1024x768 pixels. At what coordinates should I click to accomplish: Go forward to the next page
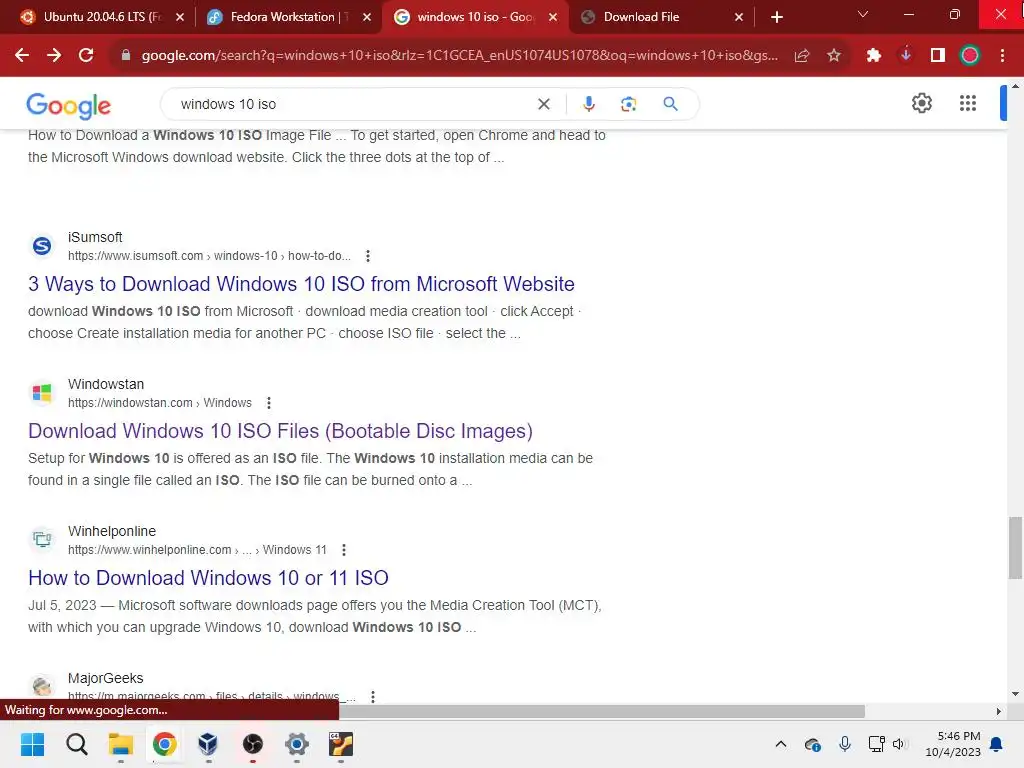(x=54, y=56)
